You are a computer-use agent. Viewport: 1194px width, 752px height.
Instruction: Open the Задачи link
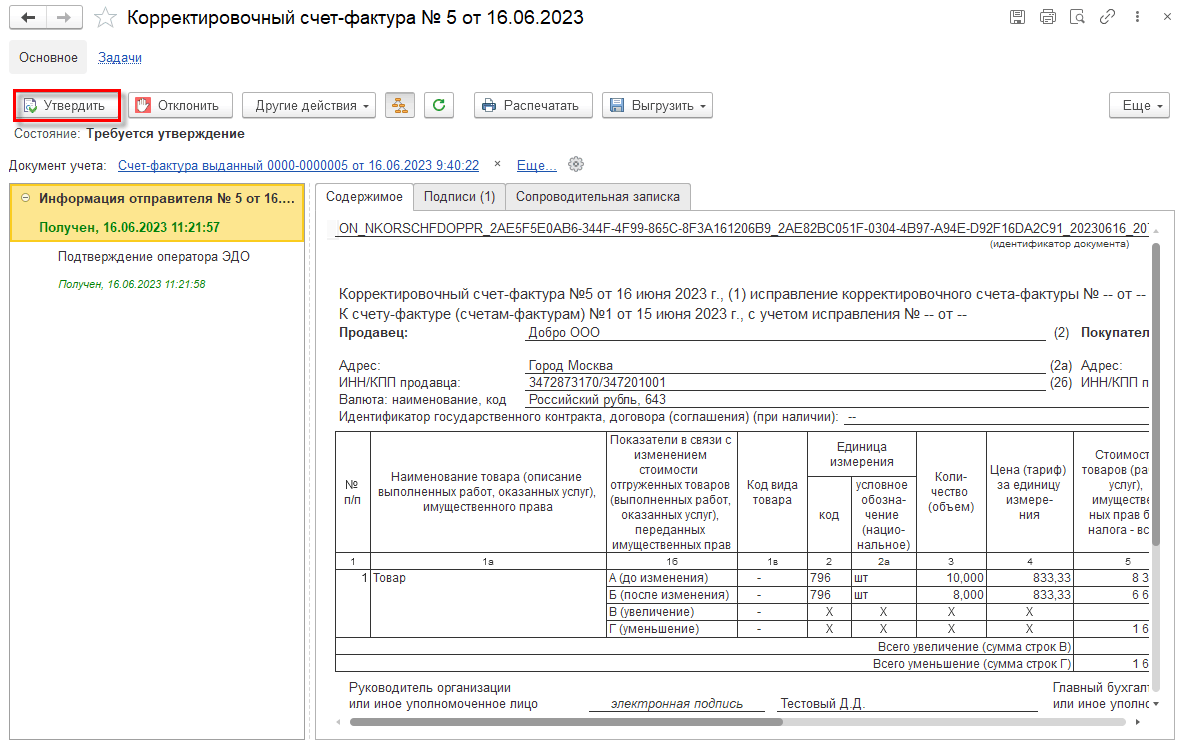click(x=120, y=58)
